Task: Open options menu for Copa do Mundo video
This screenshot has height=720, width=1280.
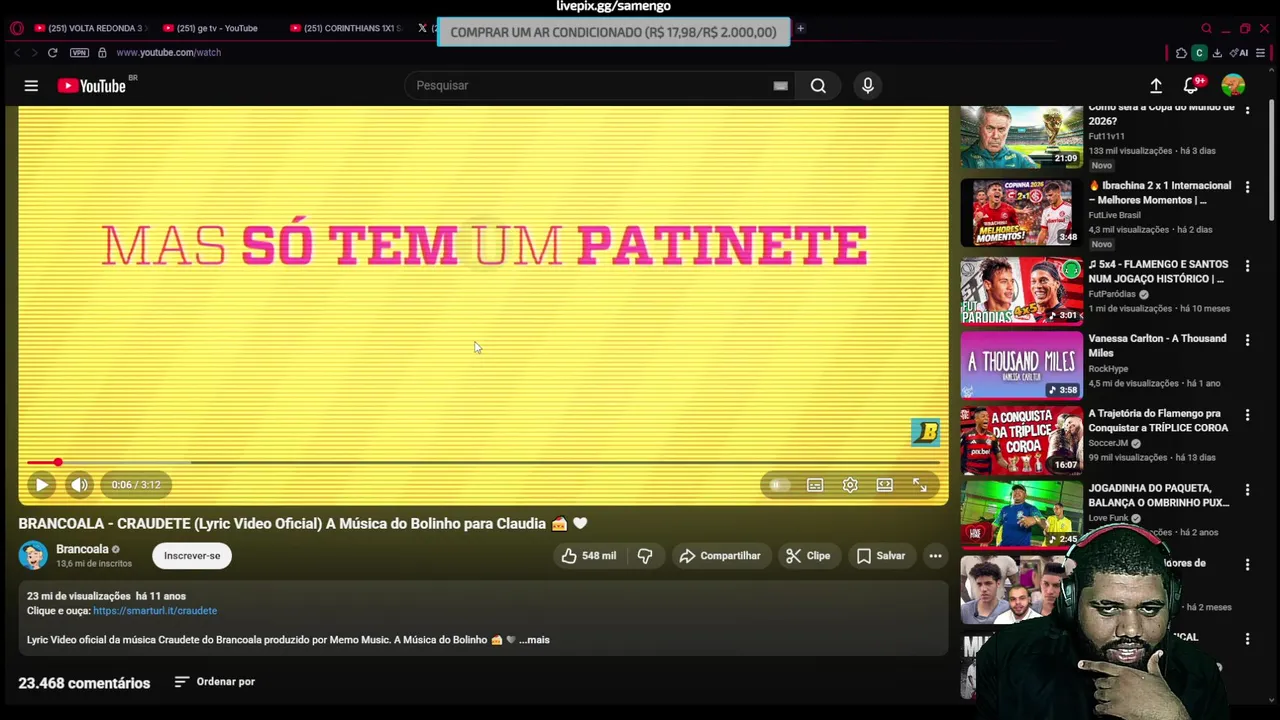Action: click(x=1247, y=109)
